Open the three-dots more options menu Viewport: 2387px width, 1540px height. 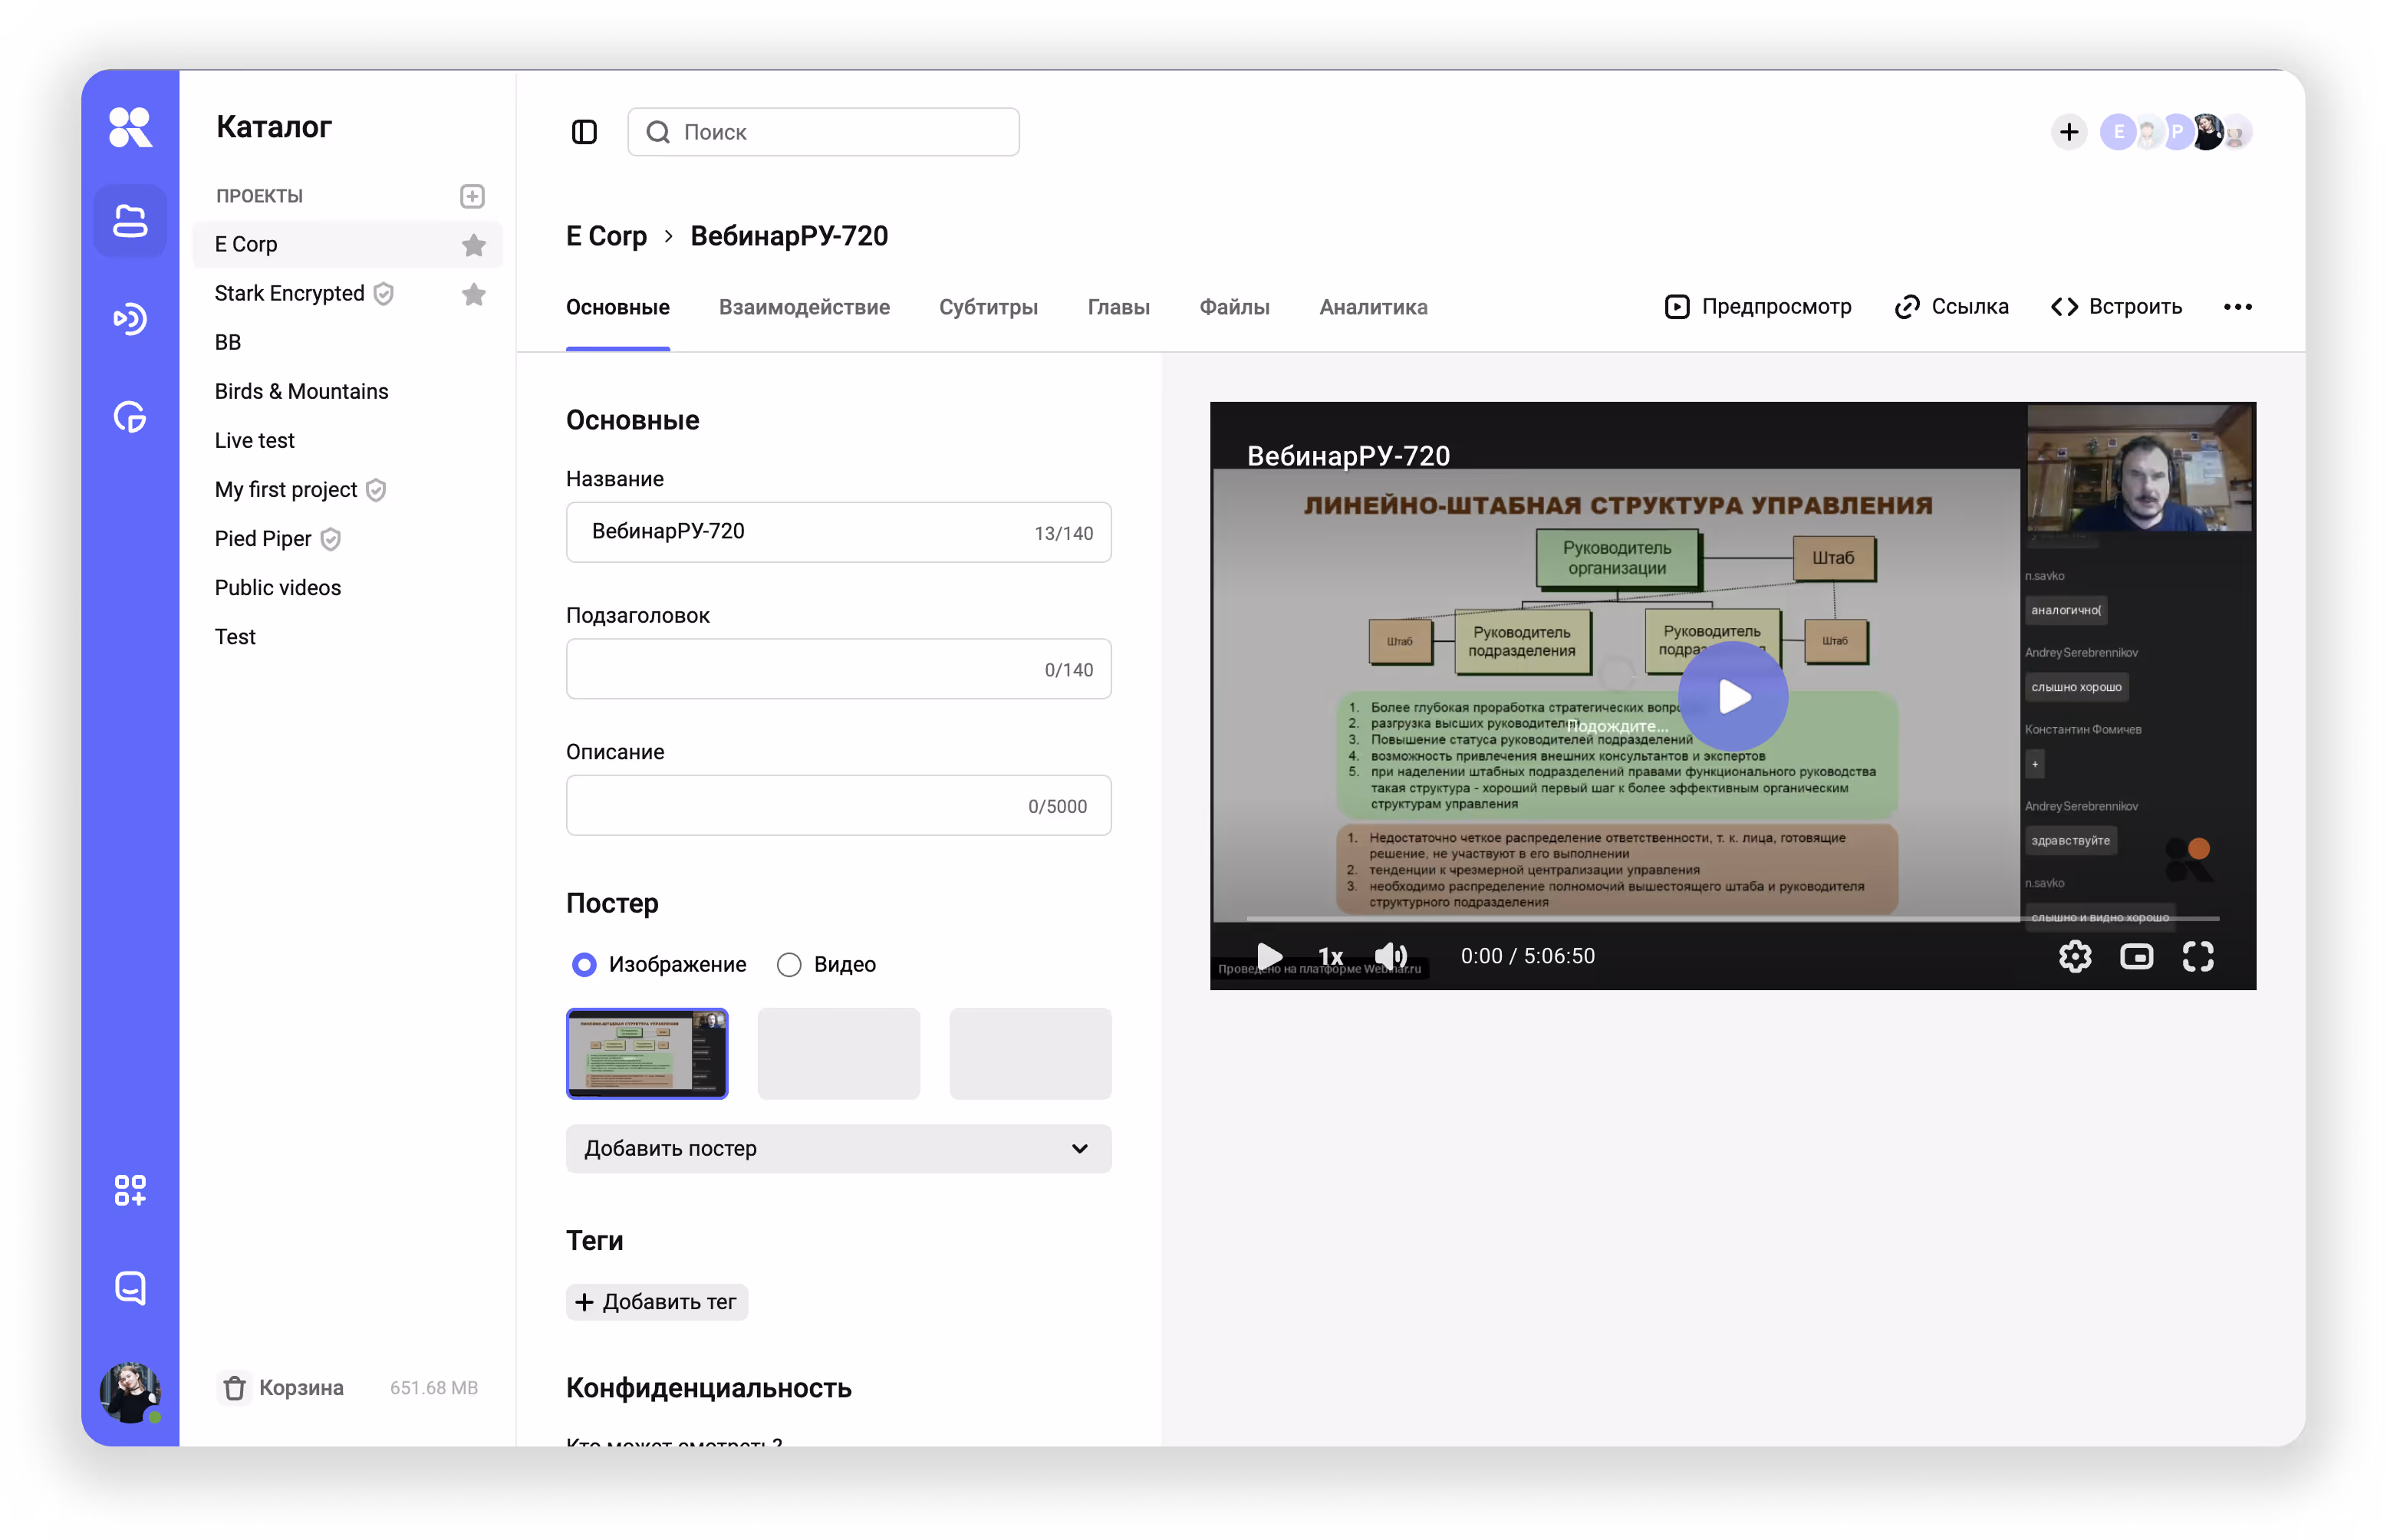[x=2237, y=307]
